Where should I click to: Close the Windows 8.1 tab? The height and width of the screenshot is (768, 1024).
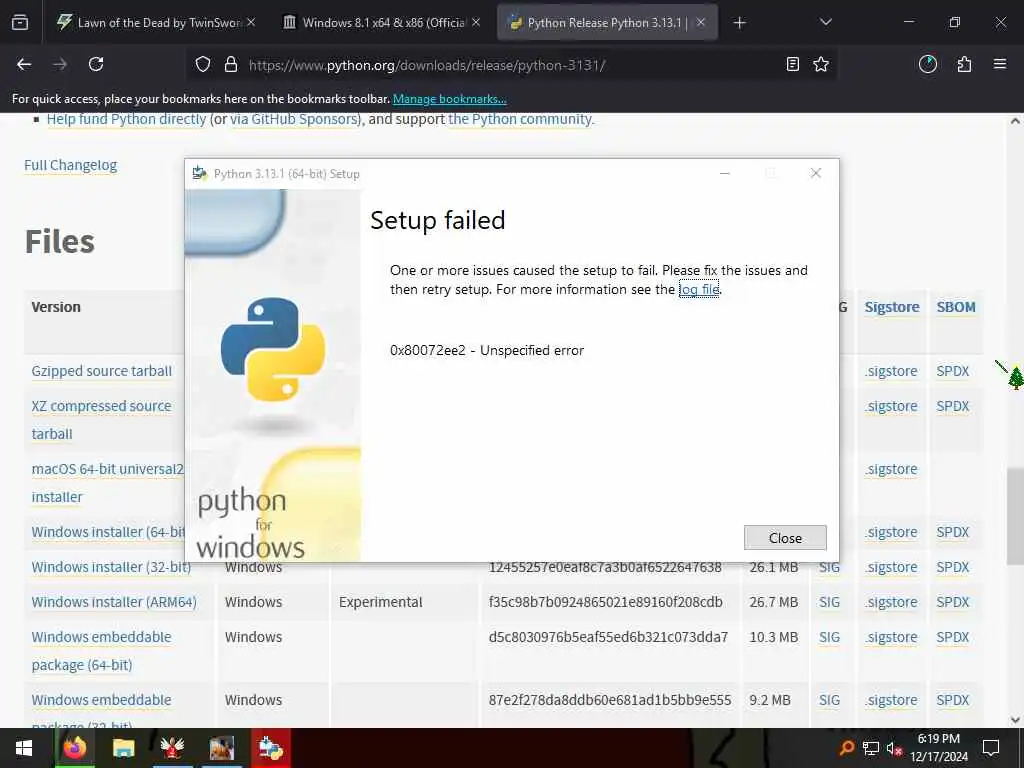[476, 22]
